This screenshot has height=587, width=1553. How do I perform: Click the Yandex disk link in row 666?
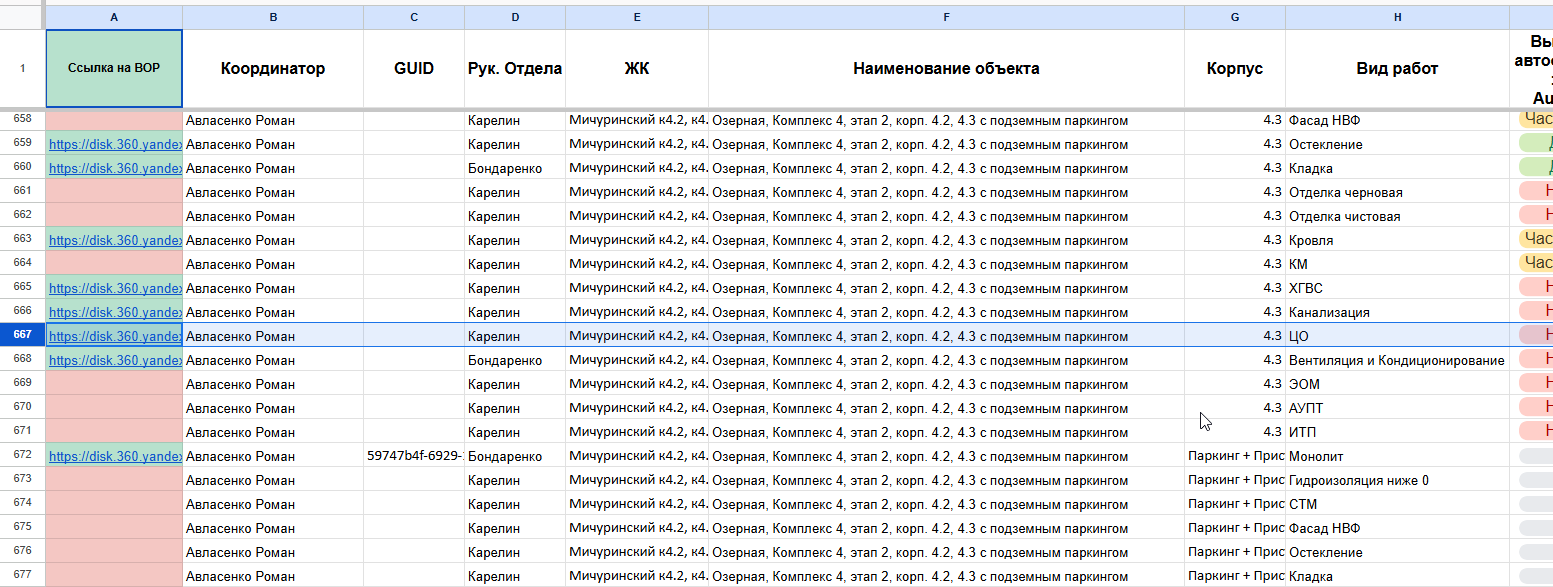point(115,312)
